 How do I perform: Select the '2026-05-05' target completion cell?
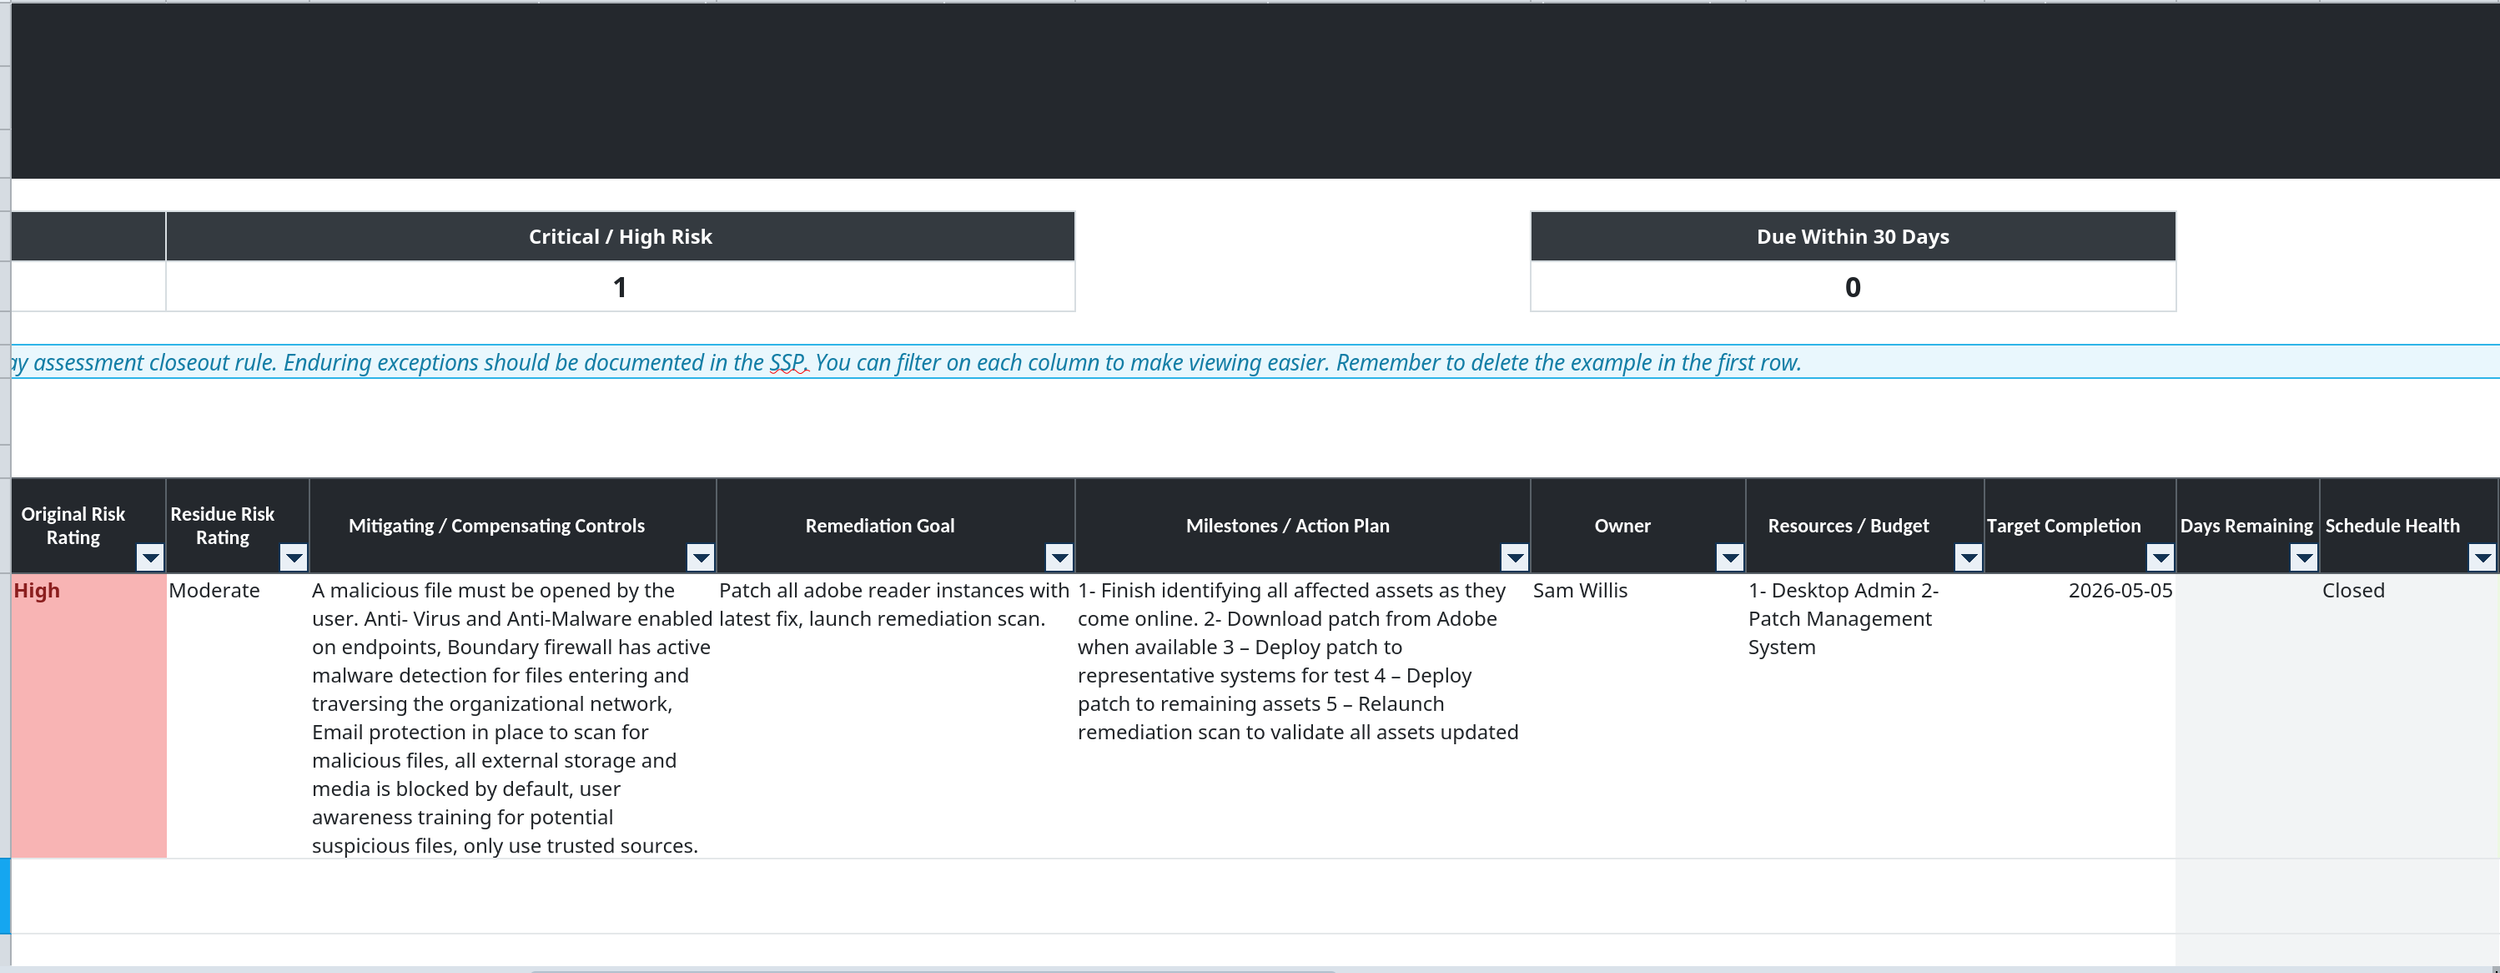pos(2080,716)
